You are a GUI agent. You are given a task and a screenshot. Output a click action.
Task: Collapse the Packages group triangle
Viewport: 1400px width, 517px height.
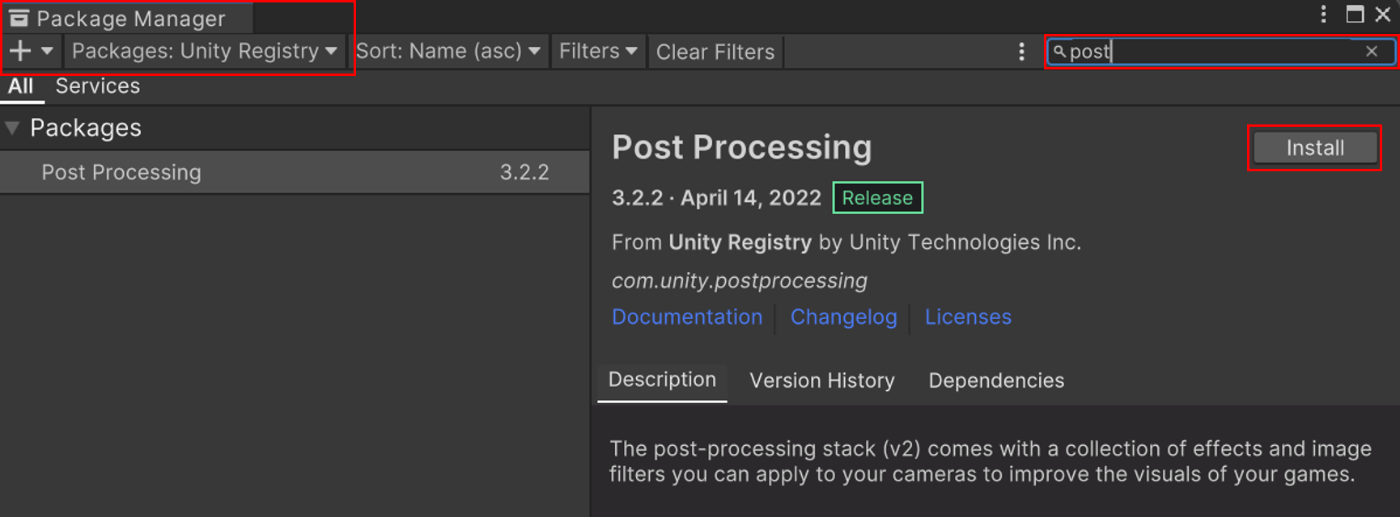click(x=13, y=128)
